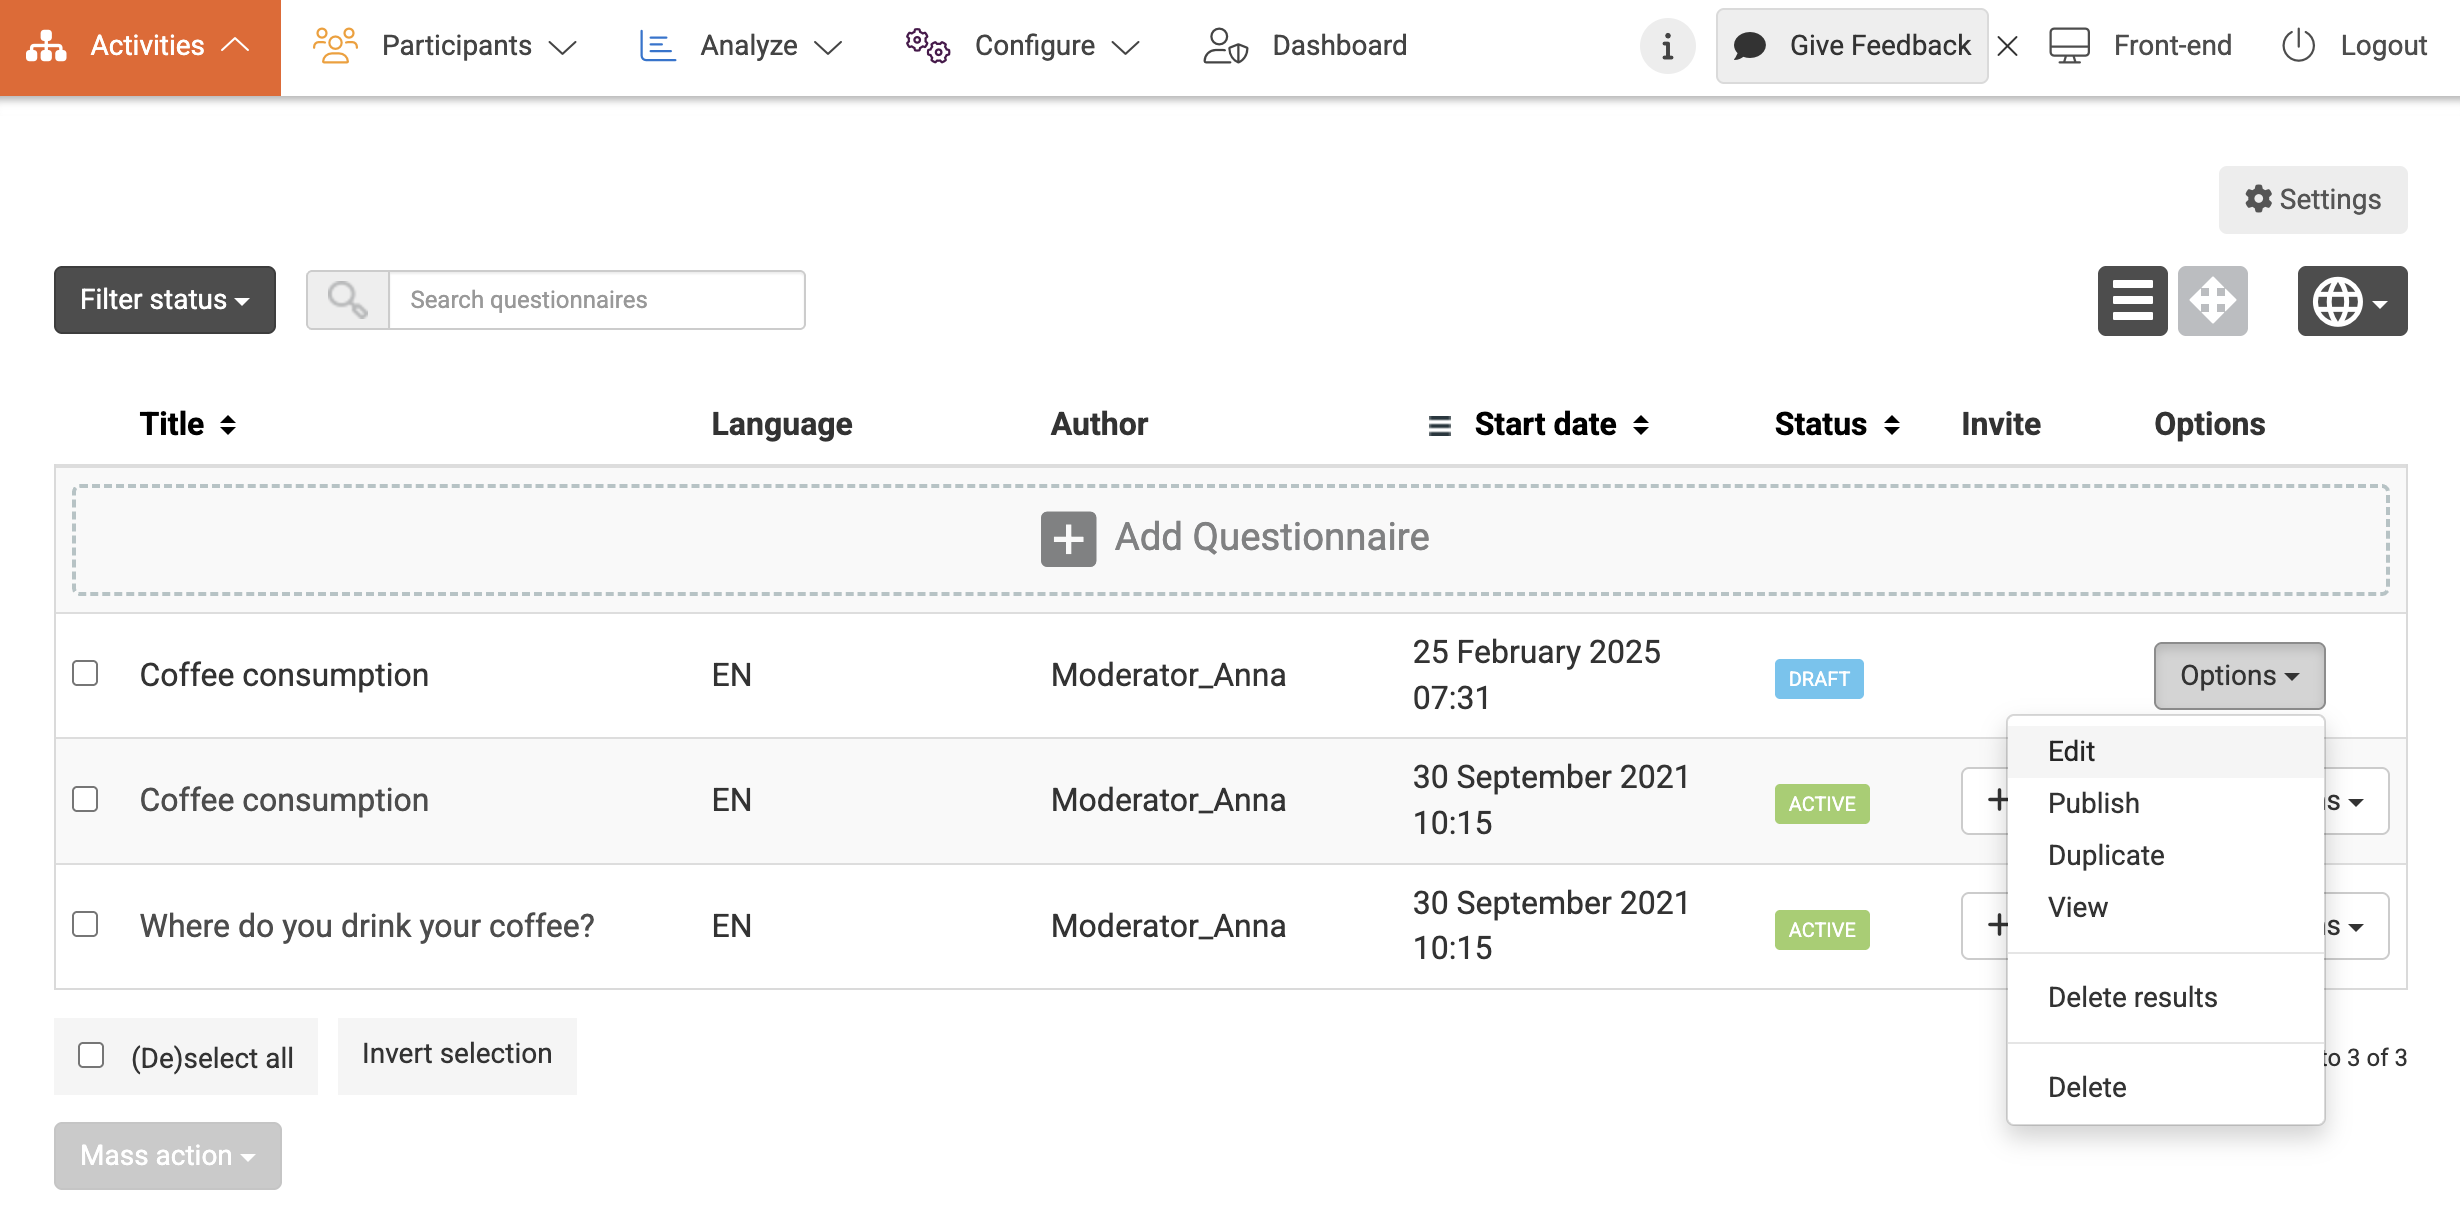Select 'Where do you drink your coffee?' checkbox
This screenshot has height=1216, width=2460.
[x=85, y=924]
